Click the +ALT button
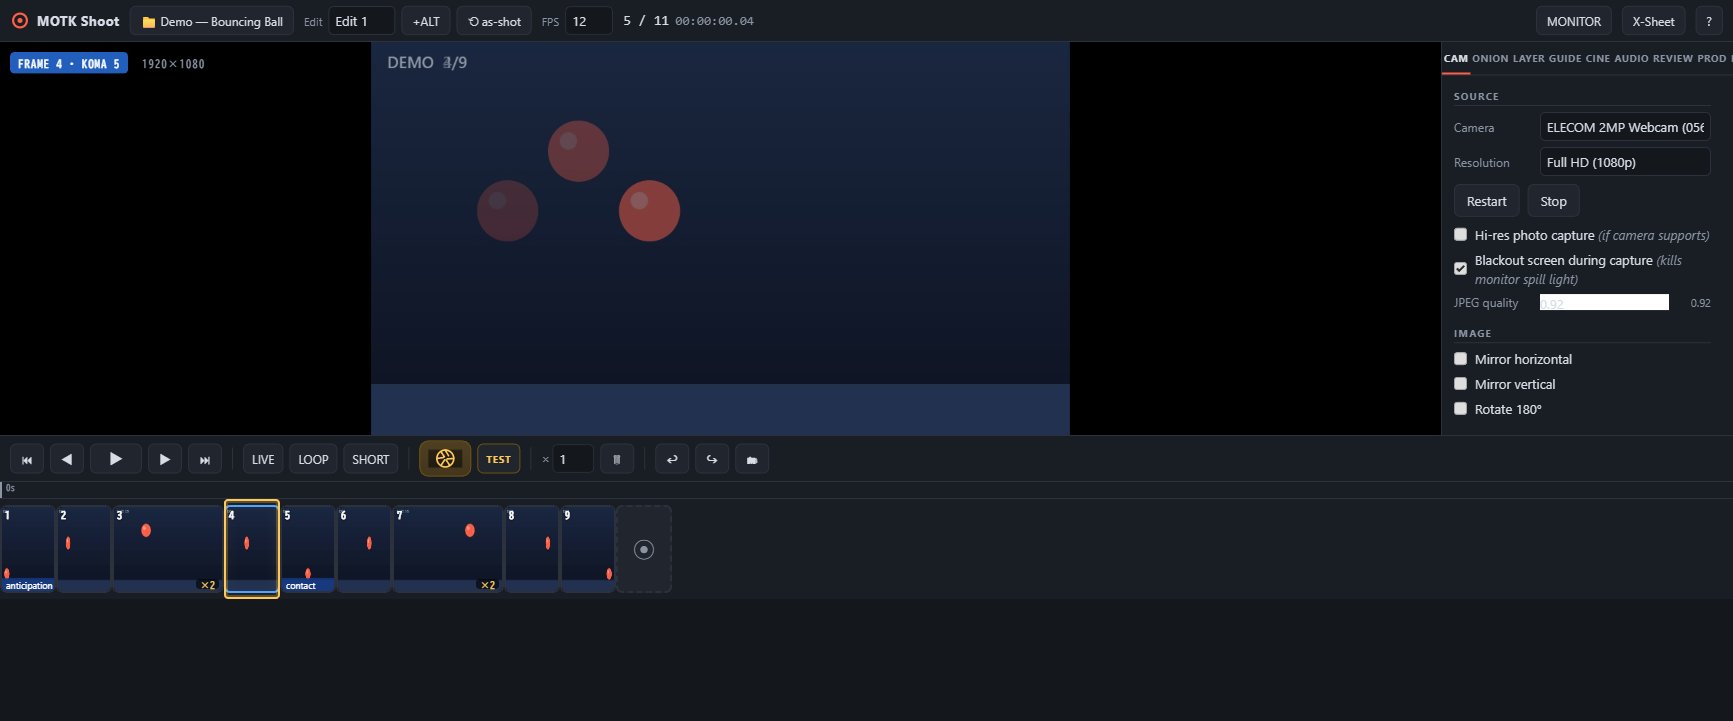 click(426, 21)
